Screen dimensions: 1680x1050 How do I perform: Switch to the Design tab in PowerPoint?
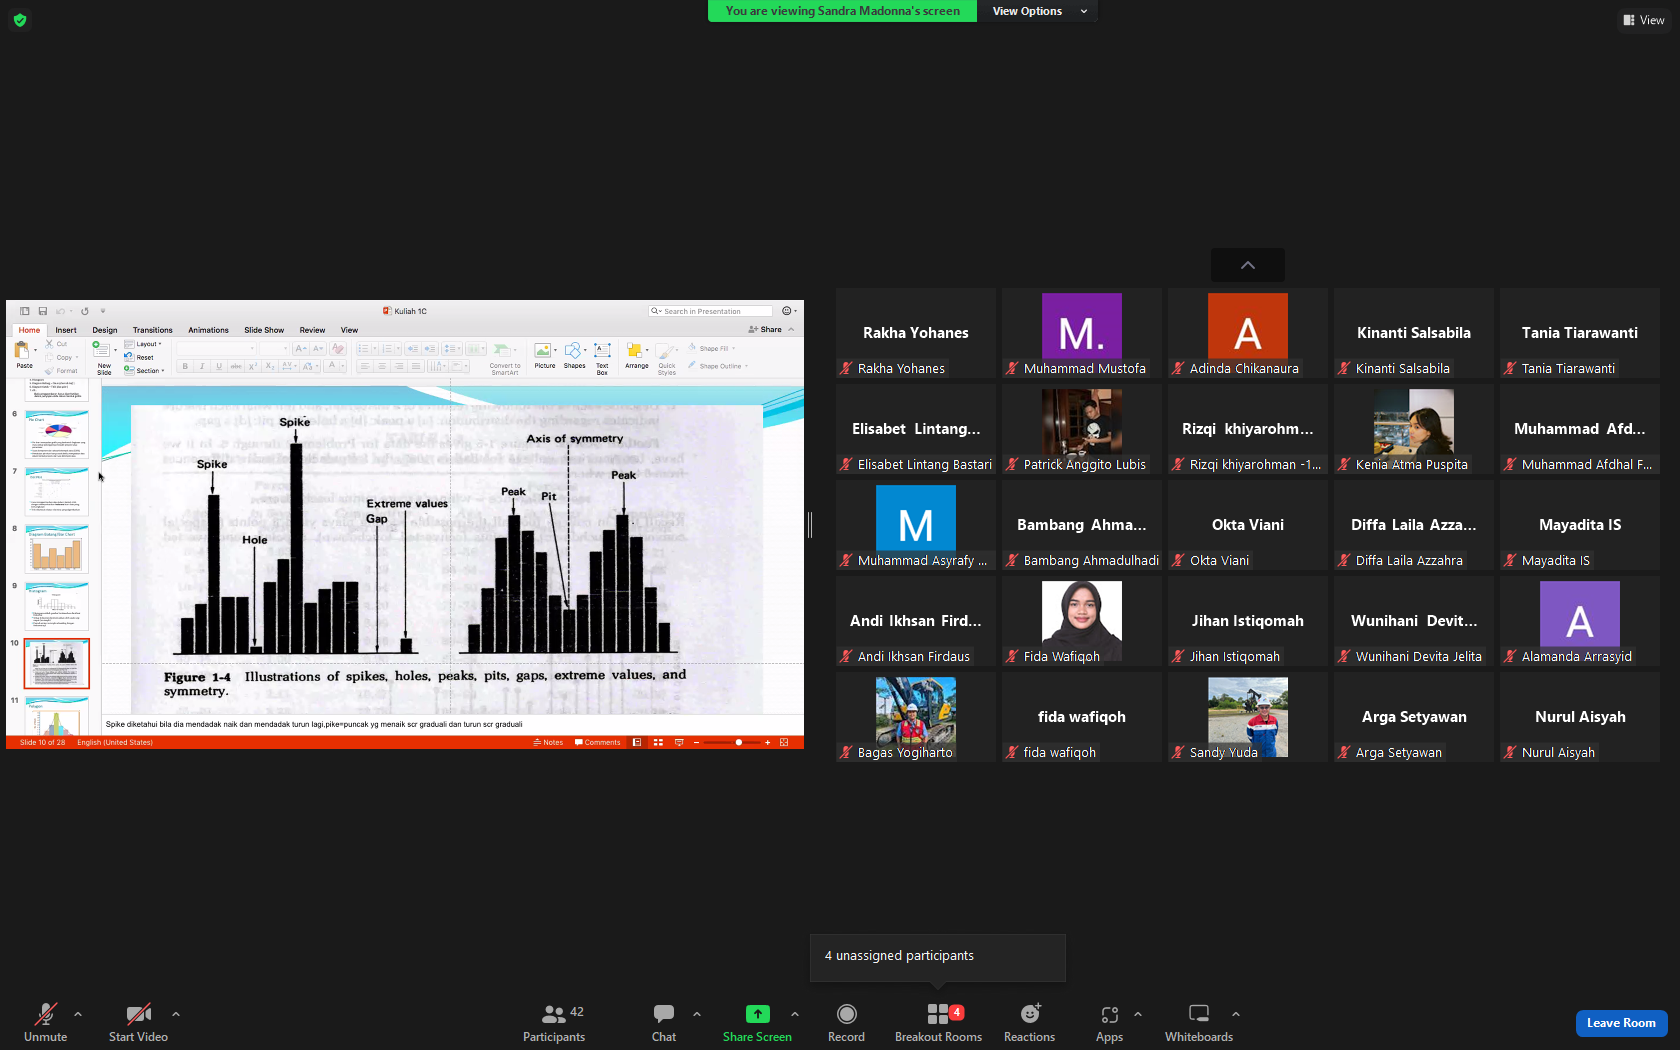click(x=105, y=330)
